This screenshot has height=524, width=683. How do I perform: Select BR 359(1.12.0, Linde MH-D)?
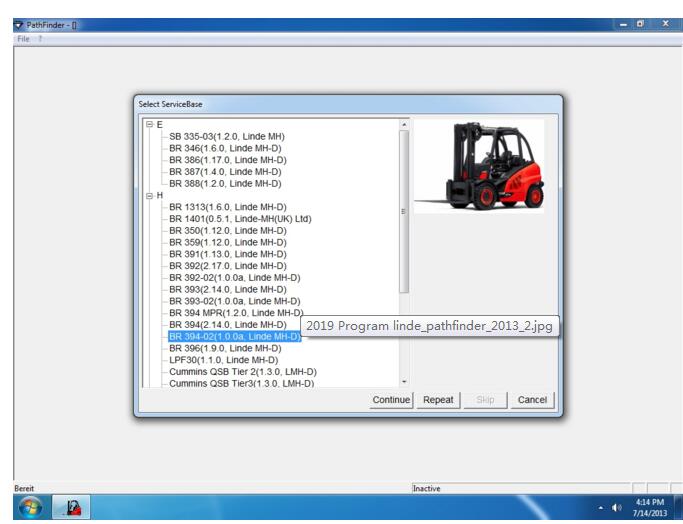coord(228,242)
